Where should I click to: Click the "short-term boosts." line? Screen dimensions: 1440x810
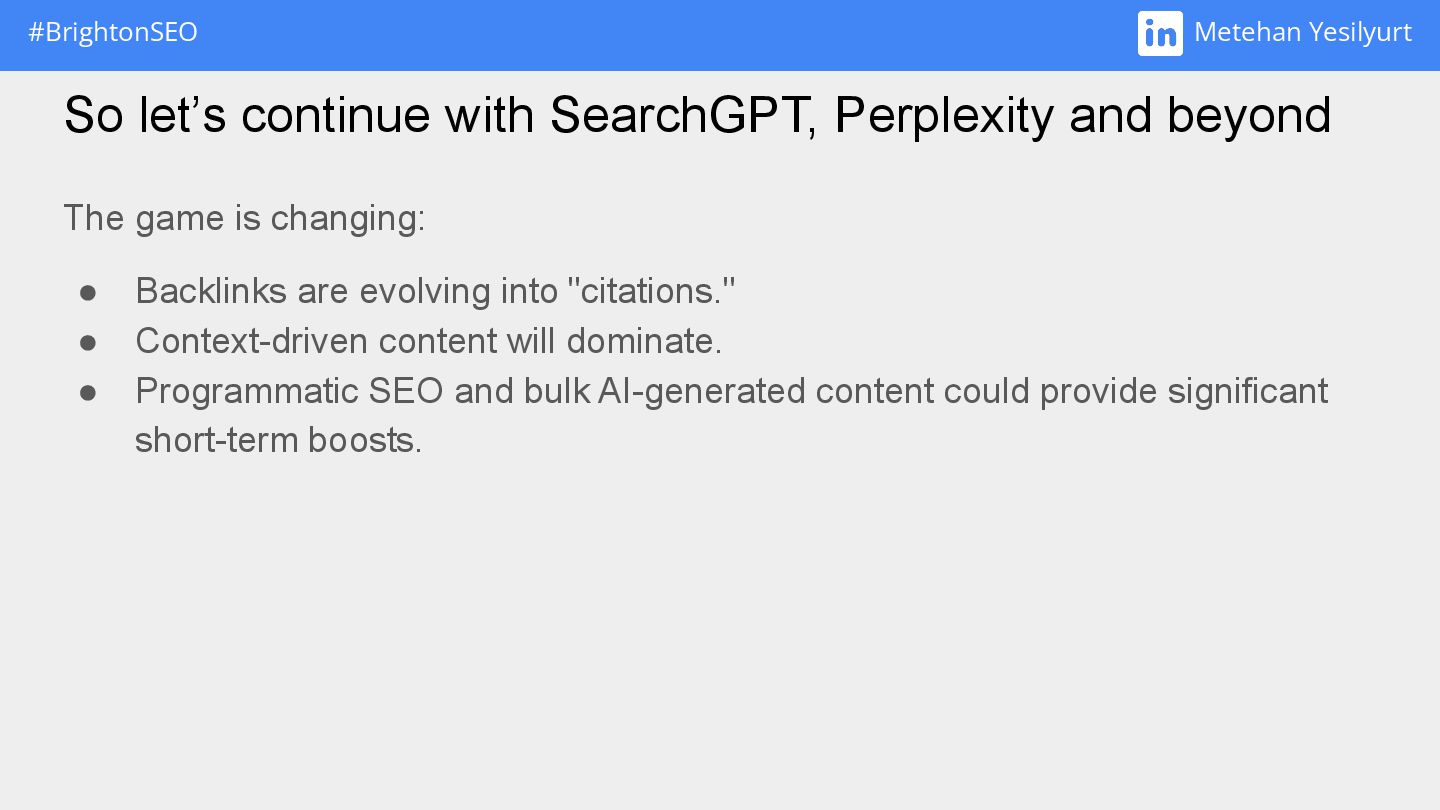[279, 441]
